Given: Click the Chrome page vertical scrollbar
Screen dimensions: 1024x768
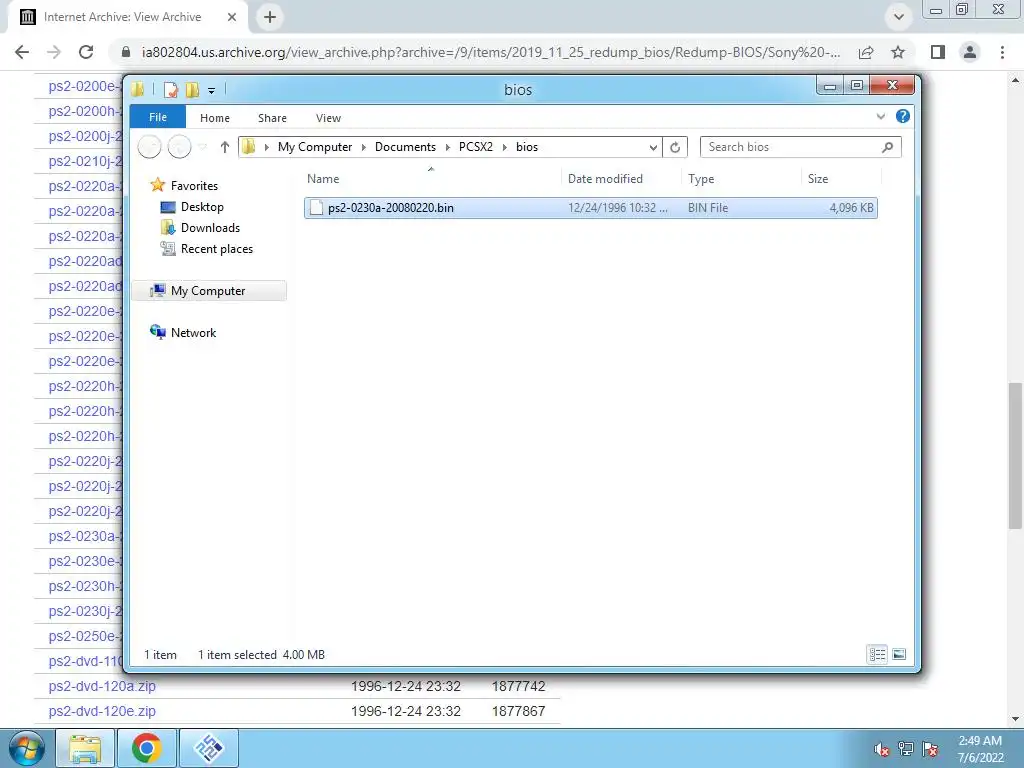Looking at the screenshot, I should (1015, 455).
